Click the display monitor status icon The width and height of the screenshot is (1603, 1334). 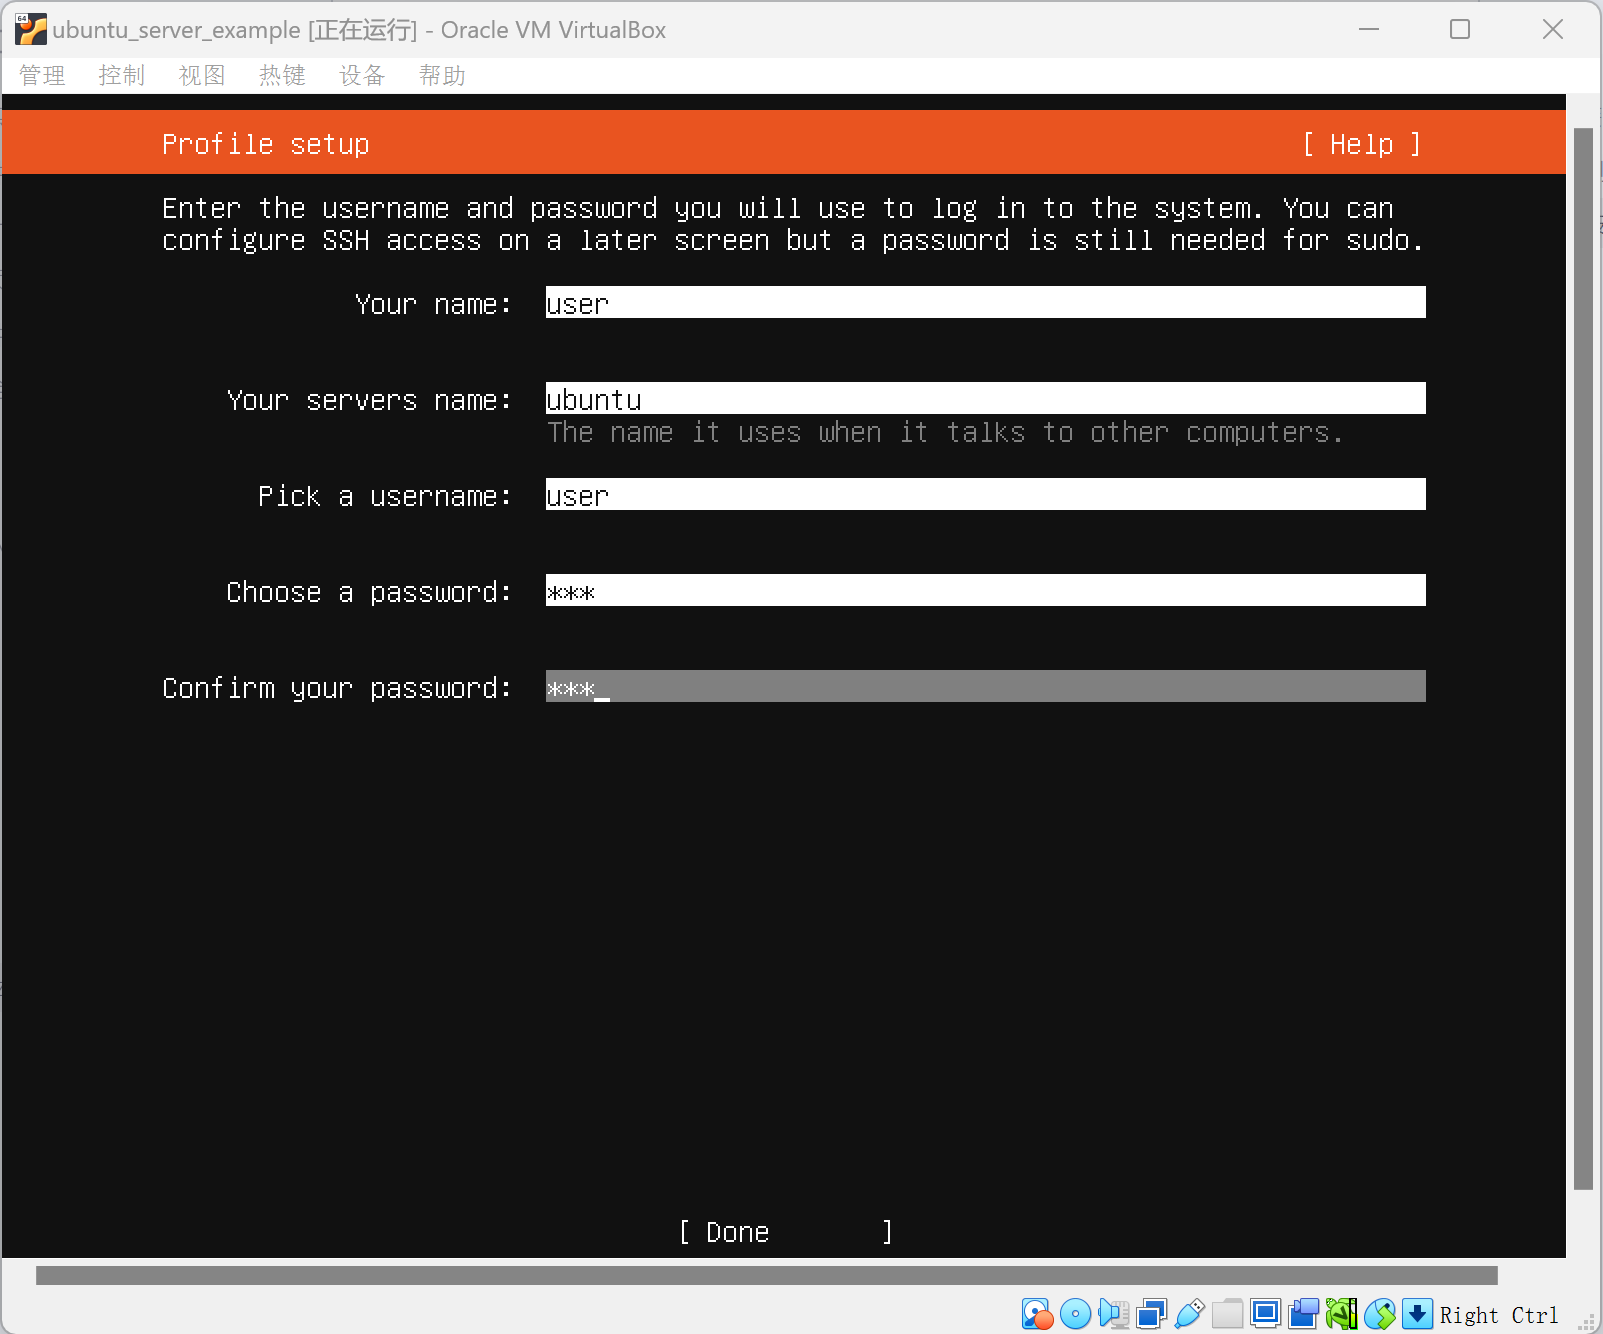tap(1265, 1314)
